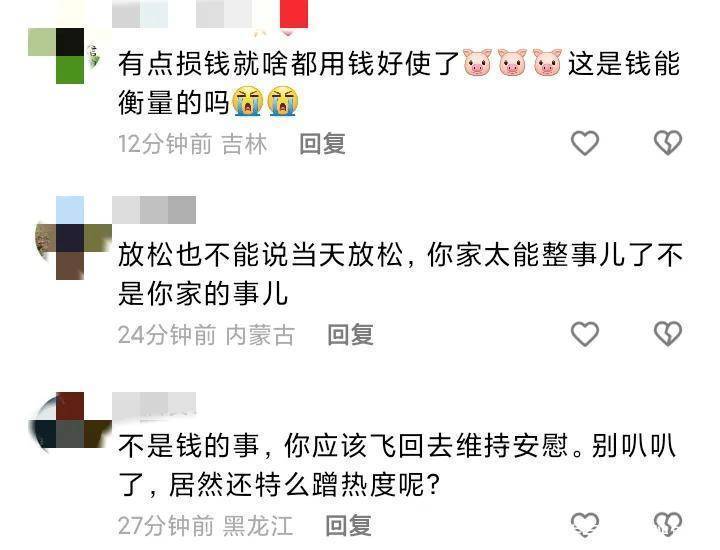Screen dimensions: 720x550
Task: Dislike the comment from 吉林
Action: tap(668, 143)
